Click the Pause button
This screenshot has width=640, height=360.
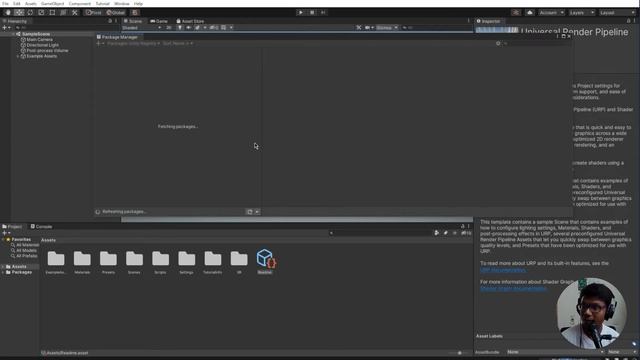point(312,13)
